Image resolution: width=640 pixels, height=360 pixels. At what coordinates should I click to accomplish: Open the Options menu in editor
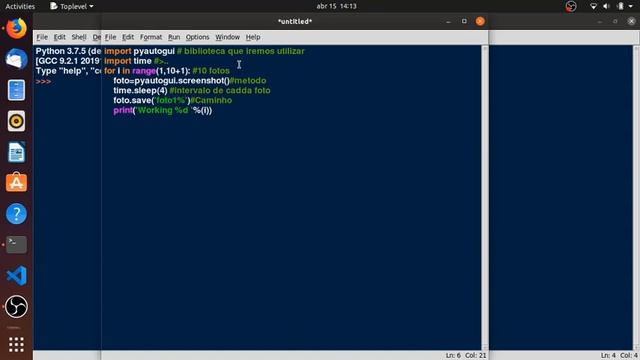(x=198, y=37)
